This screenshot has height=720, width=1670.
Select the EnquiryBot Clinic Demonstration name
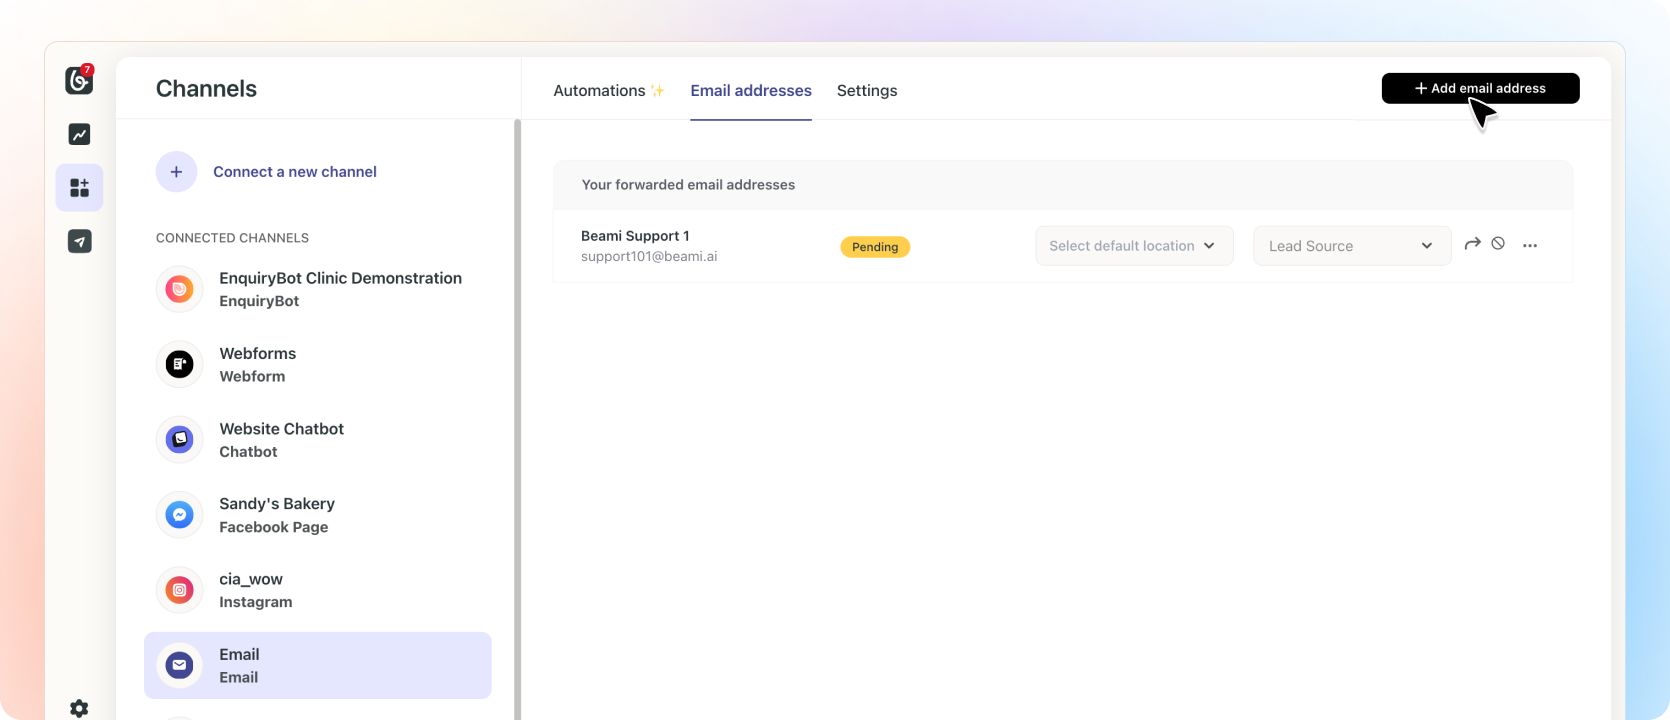tap(341, 278)
